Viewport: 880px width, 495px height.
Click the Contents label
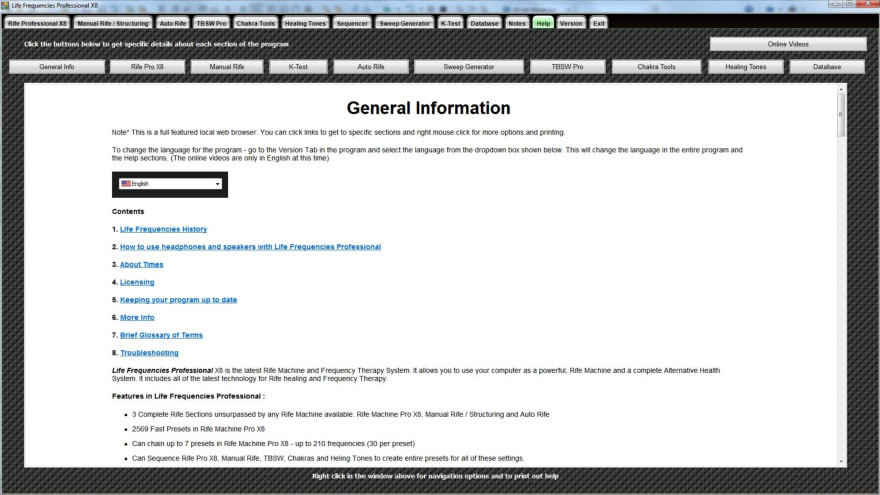(x=128, y=212)
